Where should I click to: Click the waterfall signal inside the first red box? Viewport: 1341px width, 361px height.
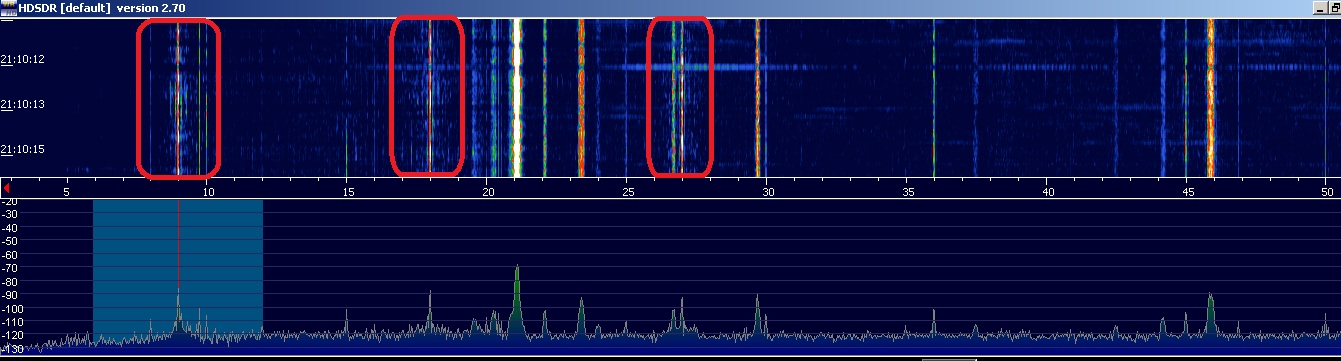pos(178,95)
